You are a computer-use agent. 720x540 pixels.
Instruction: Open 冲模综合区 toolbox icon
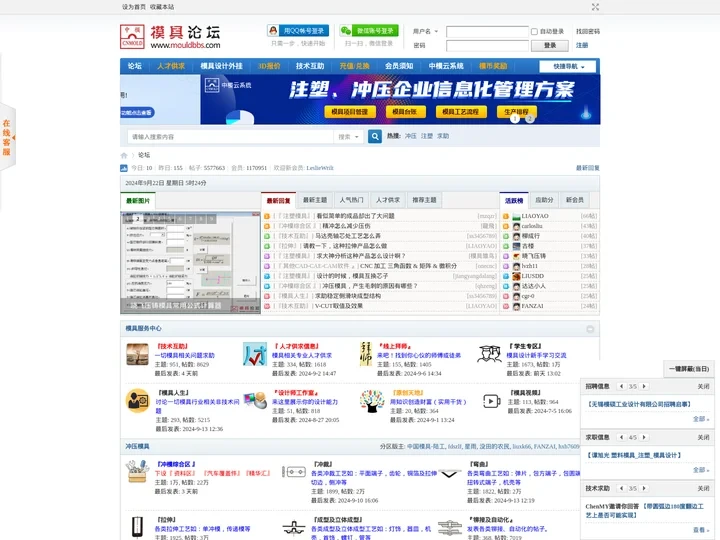pos(138,472)
